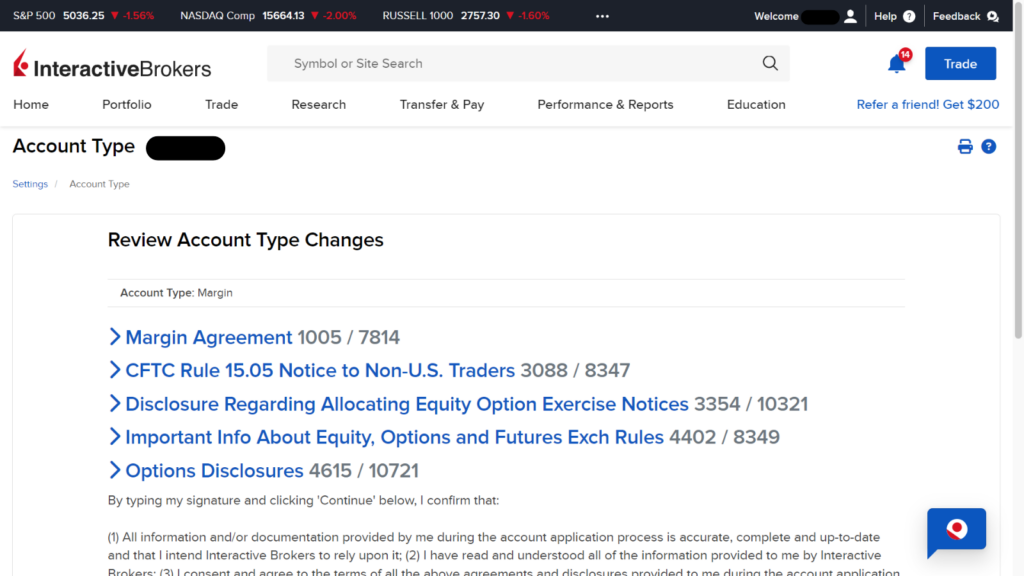Expand the CFTC Rule 15.05 Notice chevron
This screenshot has width=1024, height=576.
[115, 370]
